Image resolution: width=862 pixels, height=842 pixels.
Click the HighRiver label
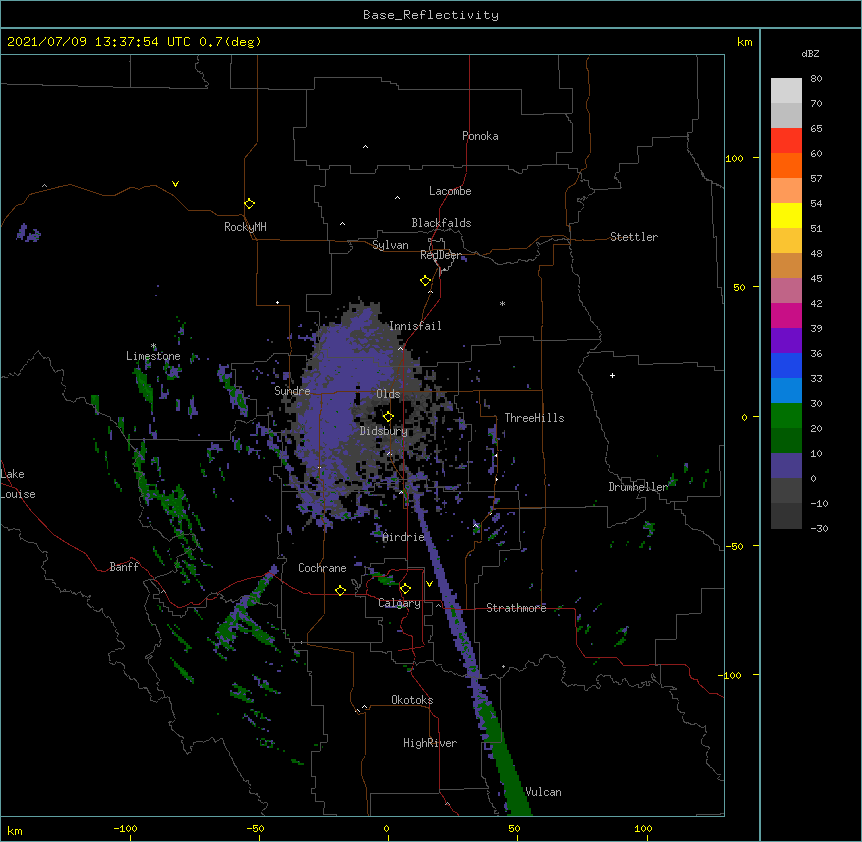coord(430,743)
